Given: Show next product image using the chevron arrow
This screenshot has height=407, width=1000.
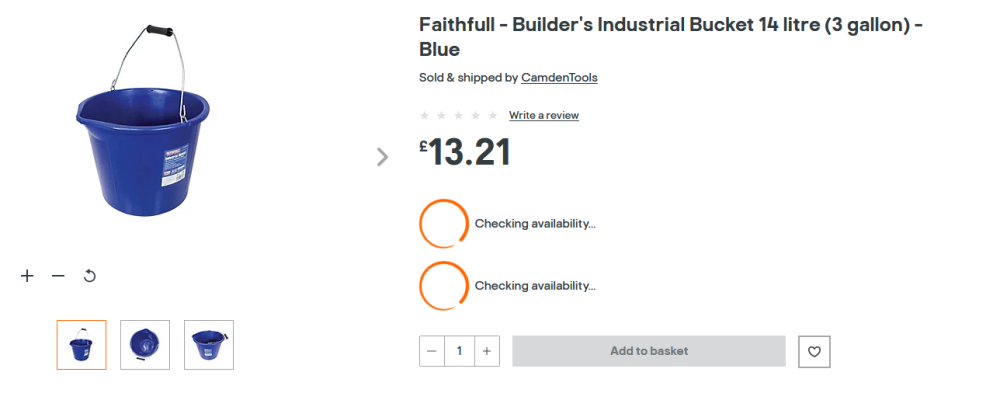Looking at the screenshot, I should click(x=382, y=157).
